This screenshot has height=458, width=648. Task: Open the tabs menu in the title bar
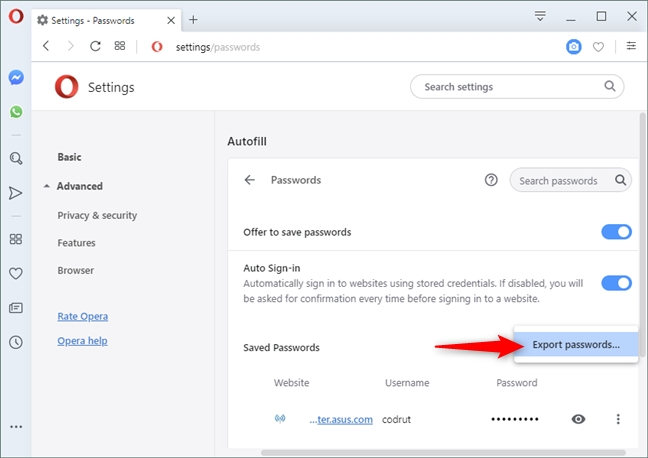point(540,16)
